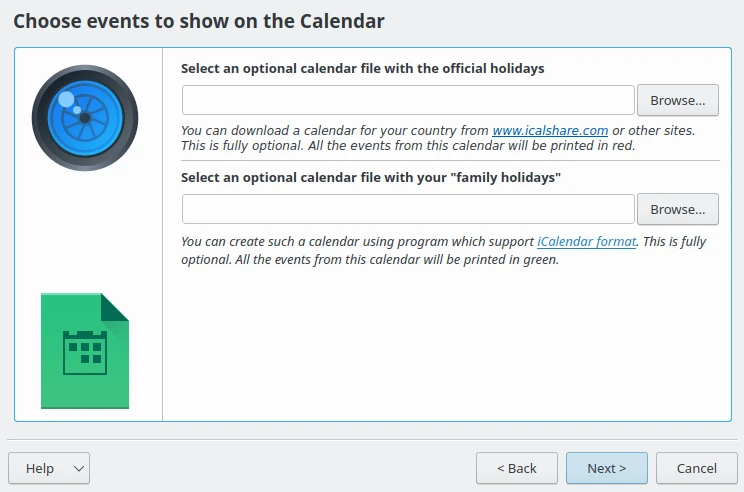Screen dimensions: 744x492
Task: Open the www.icalshare.com link
Action: 550,130
